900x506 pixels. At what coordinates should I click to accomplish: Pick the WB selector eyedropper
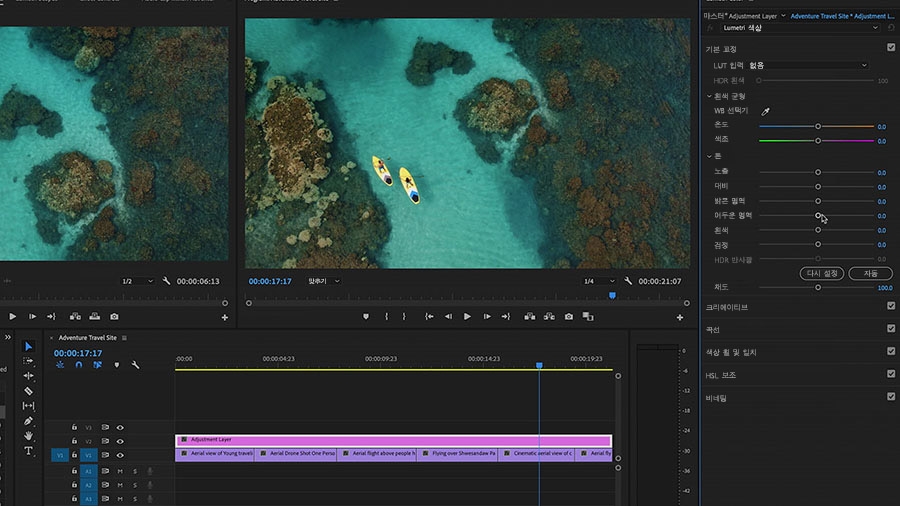pos(766,111)
